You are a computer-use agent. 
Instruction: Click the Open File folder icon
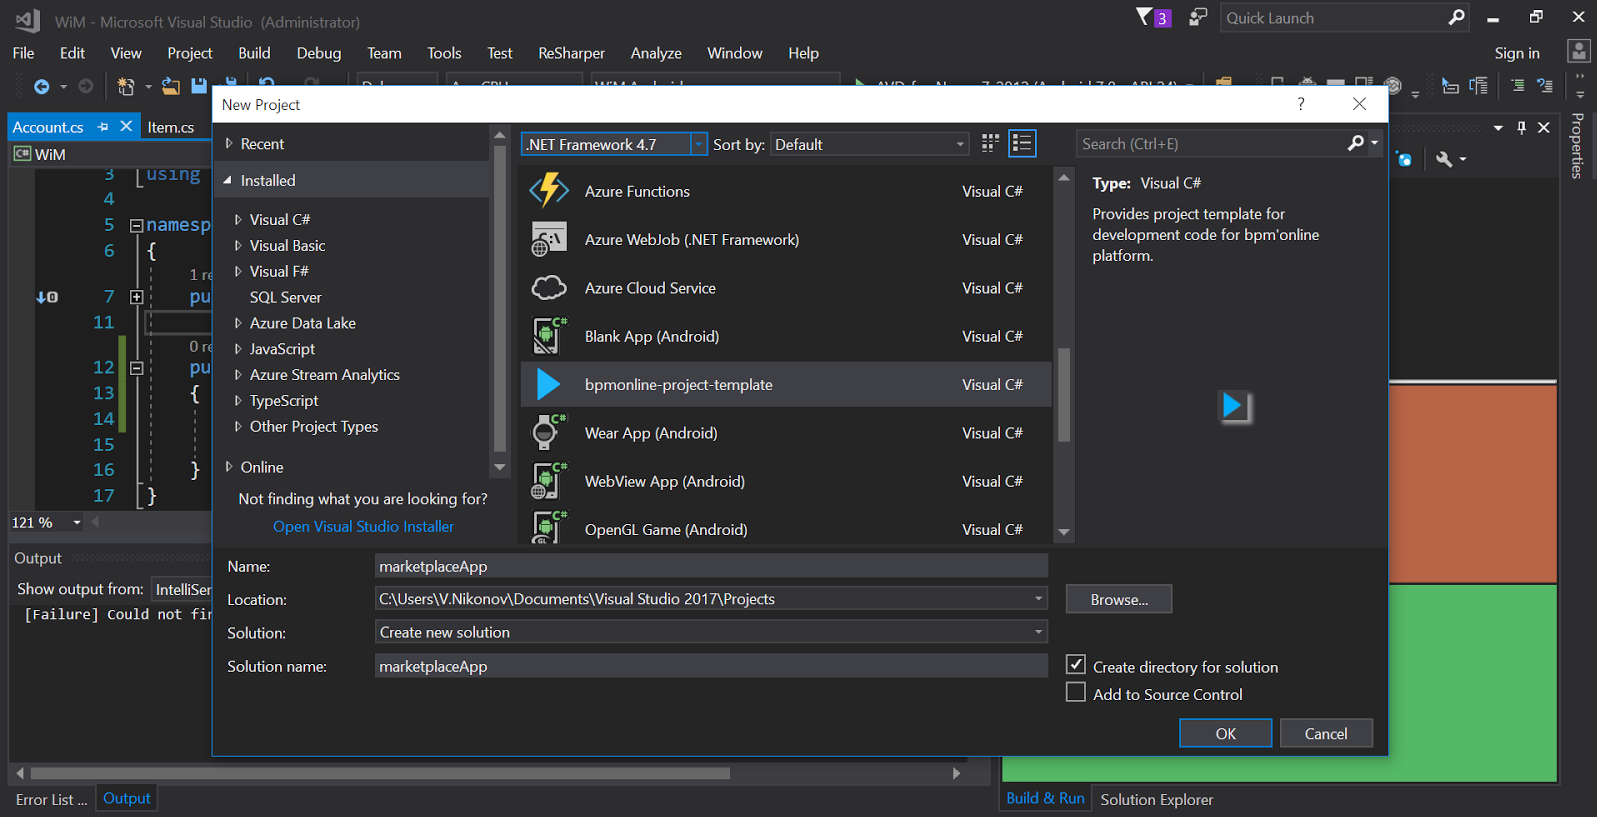pyautogui.click(x=171, y=87)
